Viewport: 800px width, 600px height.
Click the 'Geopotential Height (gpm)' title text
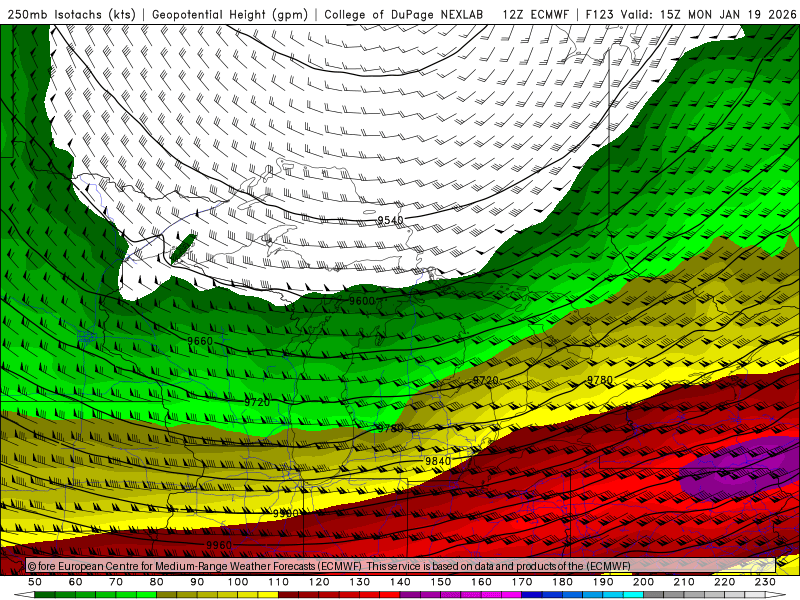(x=230, y=14)
